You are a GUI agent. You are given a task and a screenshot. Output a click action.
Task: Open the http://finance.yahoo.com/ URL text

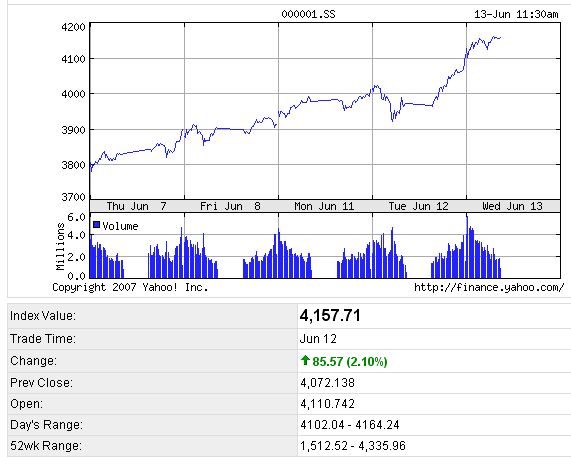point(489,287)
